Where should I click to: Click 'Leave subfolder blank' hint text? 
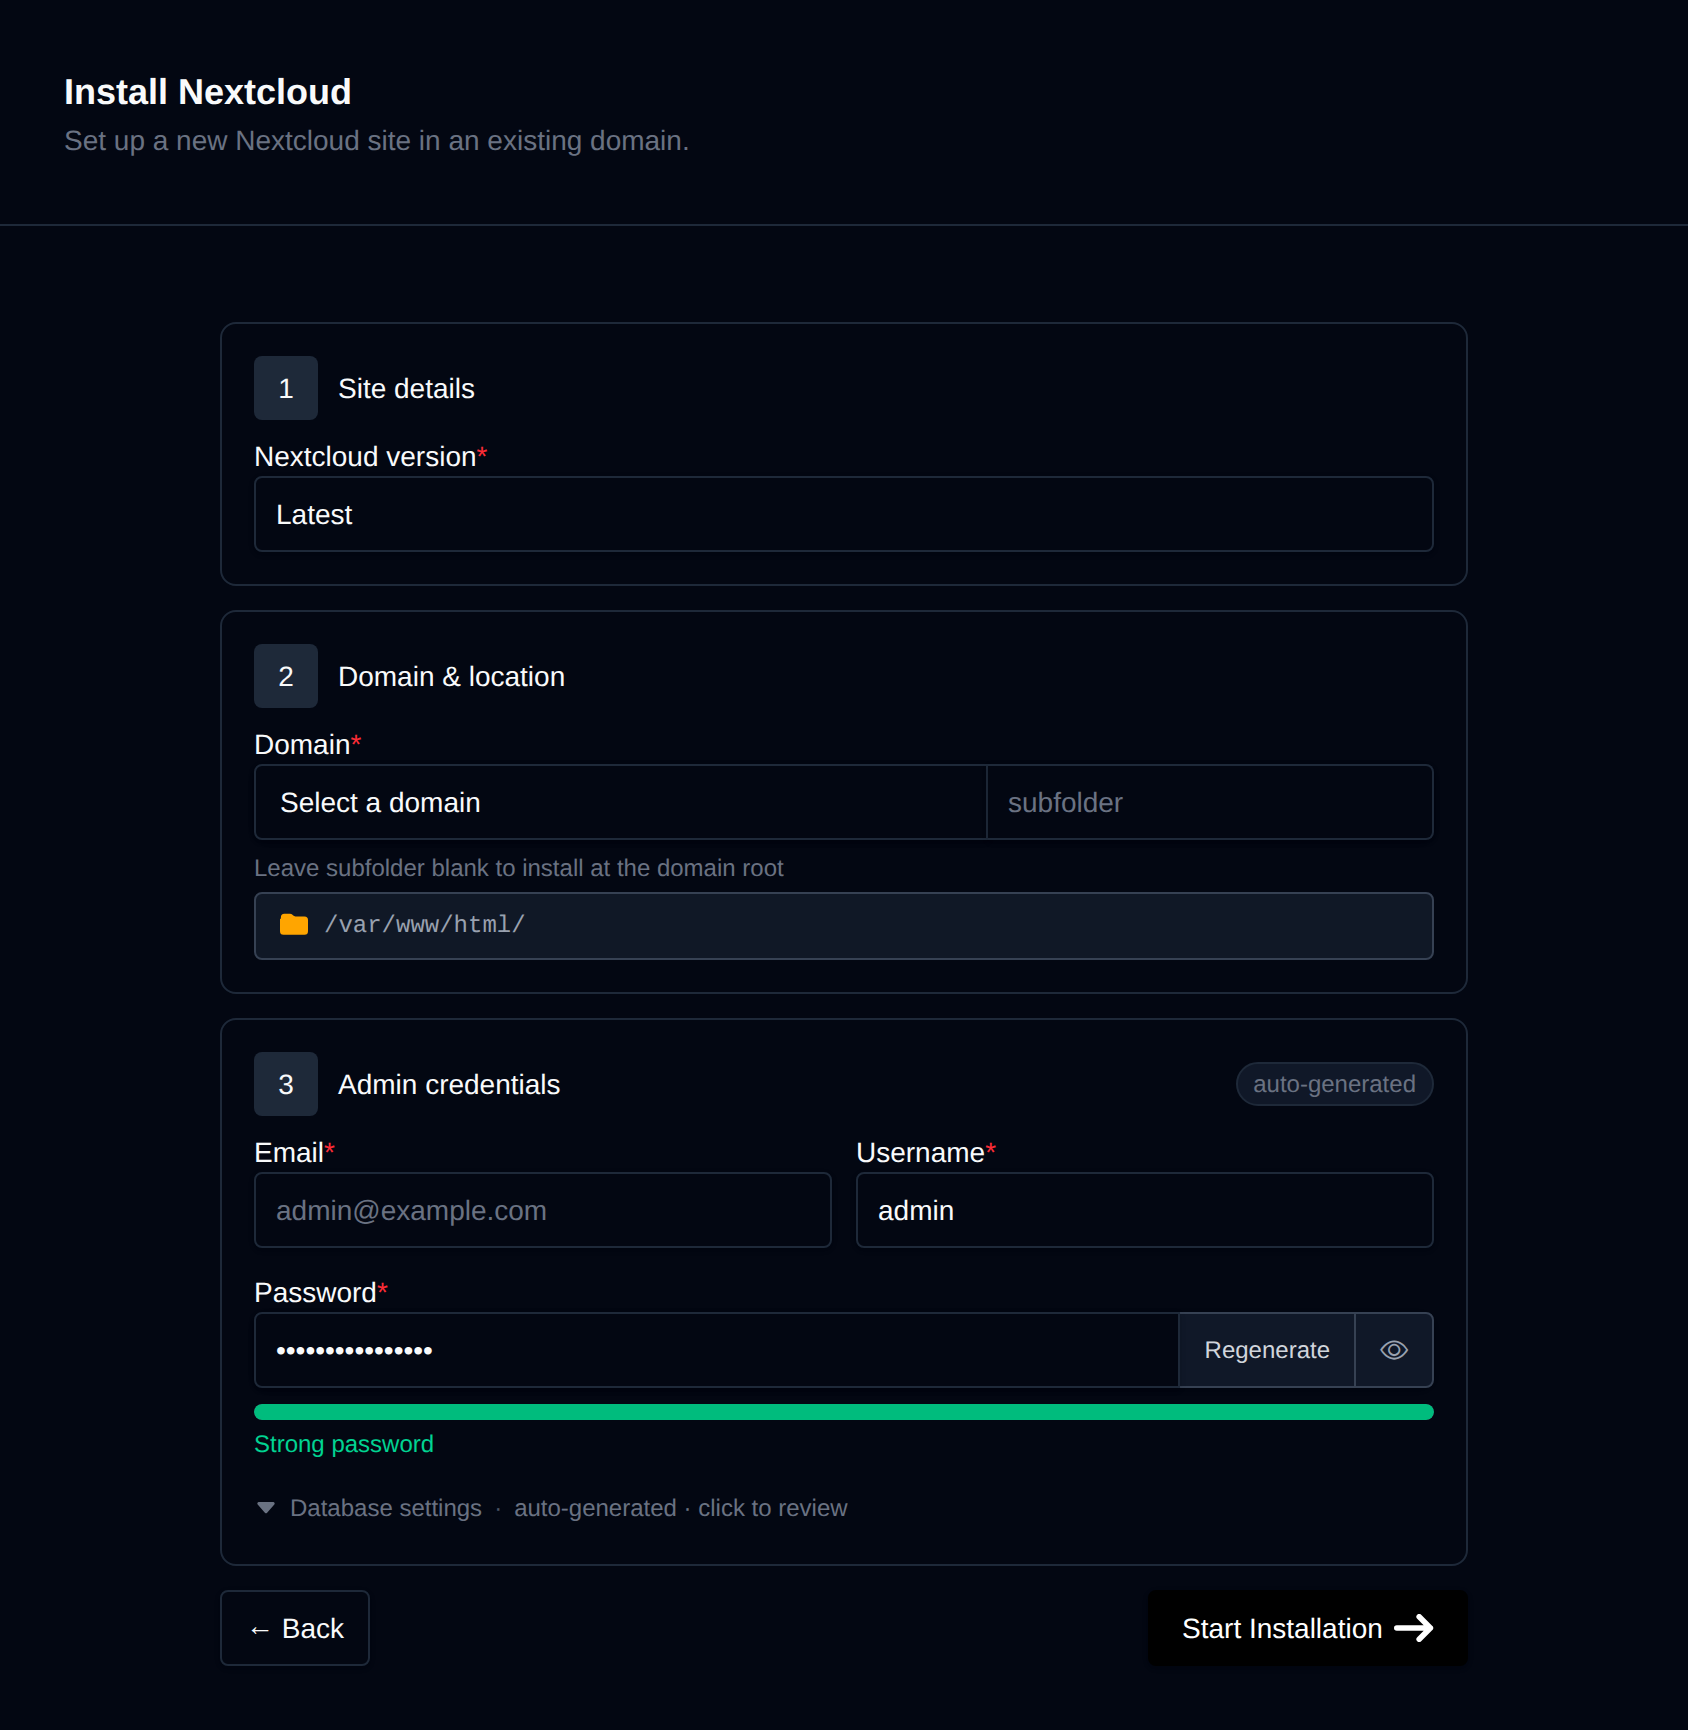pyautogui.click(x=519, y=868)
